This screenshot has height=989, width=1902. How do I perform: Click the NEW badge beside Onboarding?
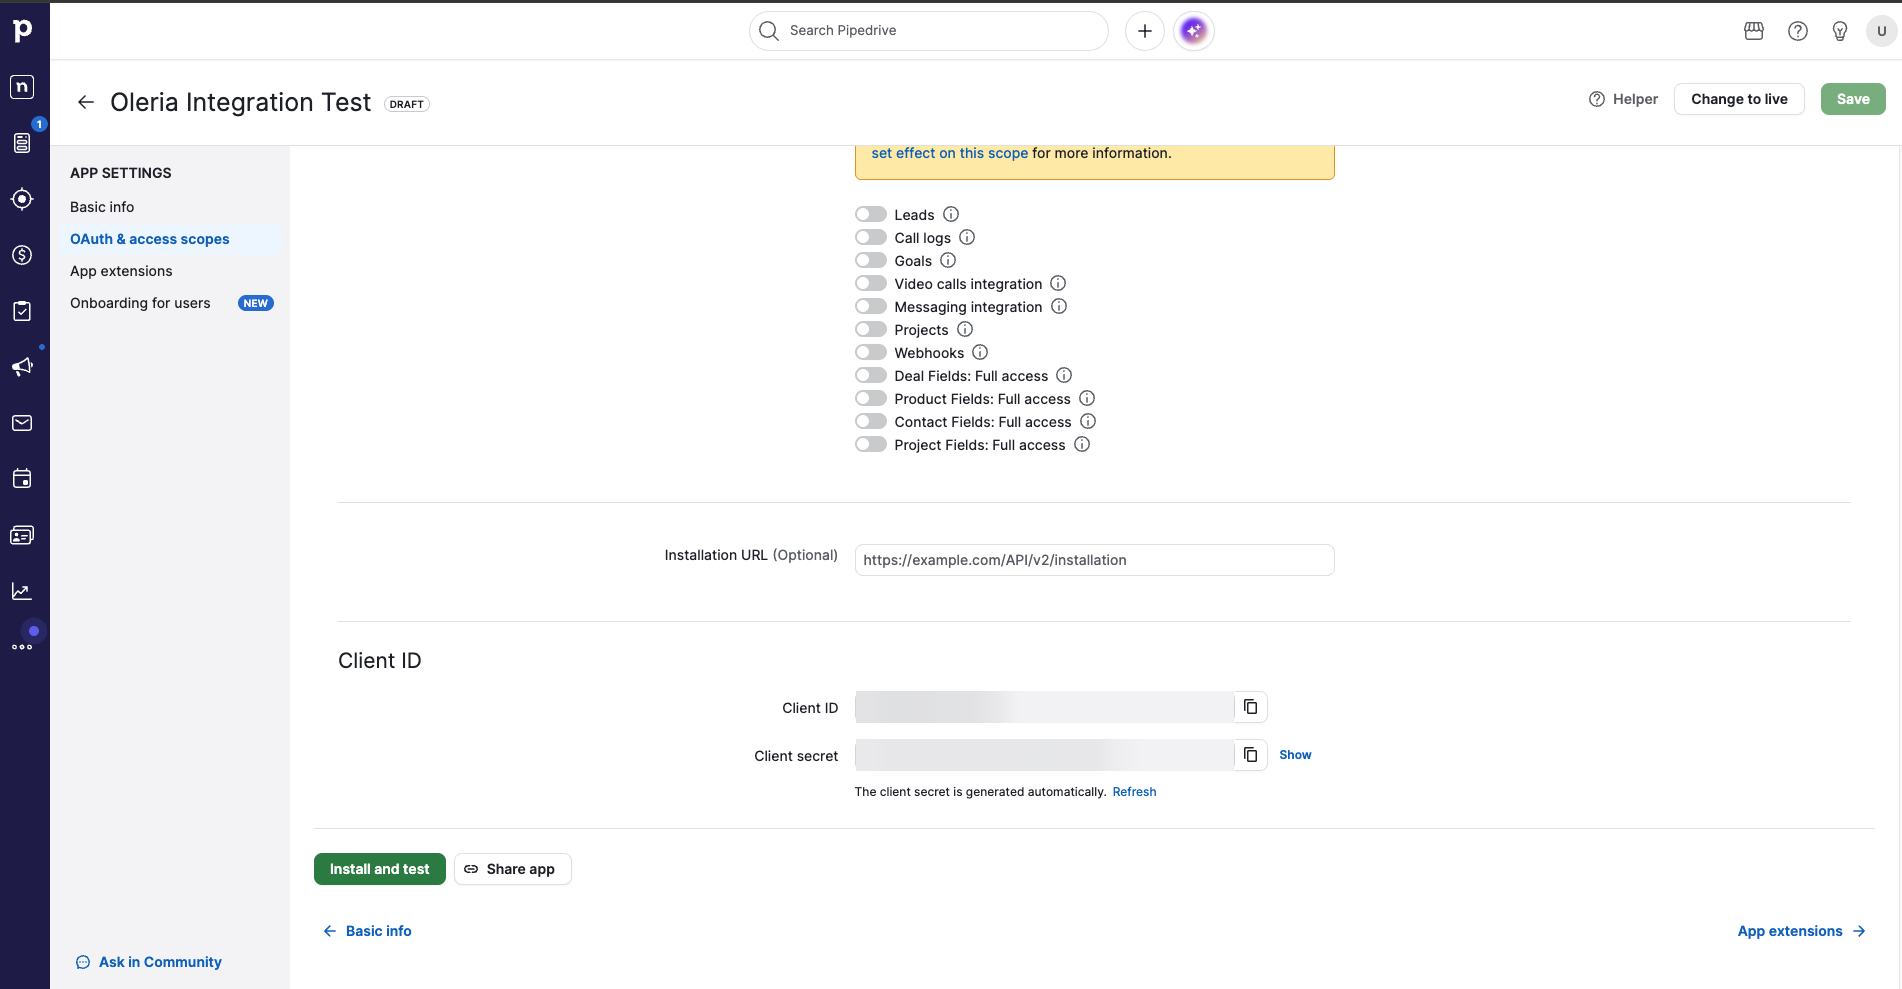tap(256, 303)
